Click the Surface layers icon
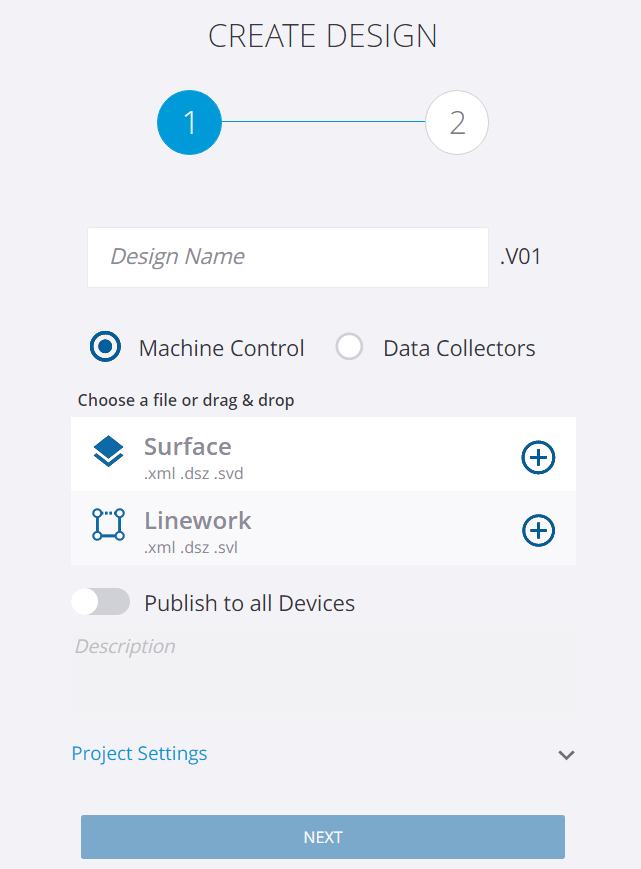Viewport: 641px width, 869px height. [x=108, y=451]
